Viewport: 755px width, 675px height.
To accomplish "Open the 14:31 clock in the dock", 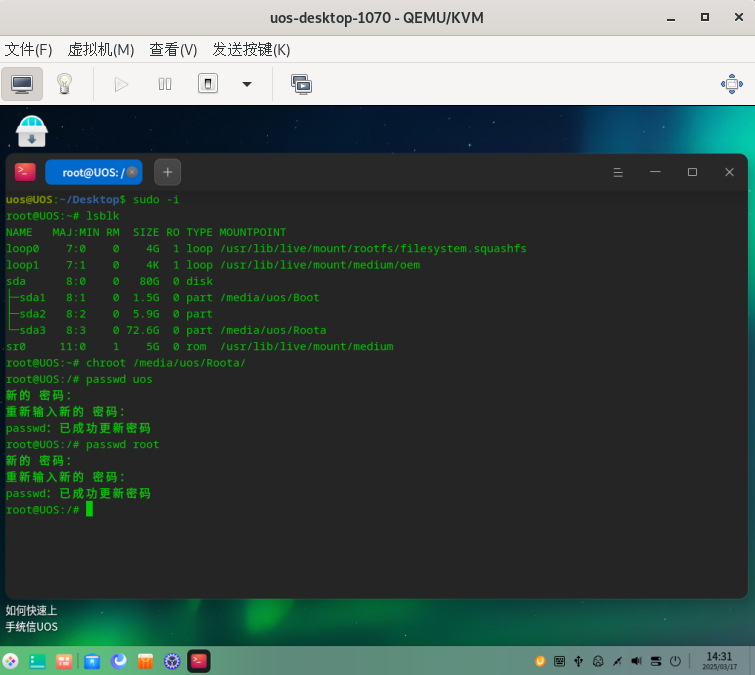I will pos(719,661).
